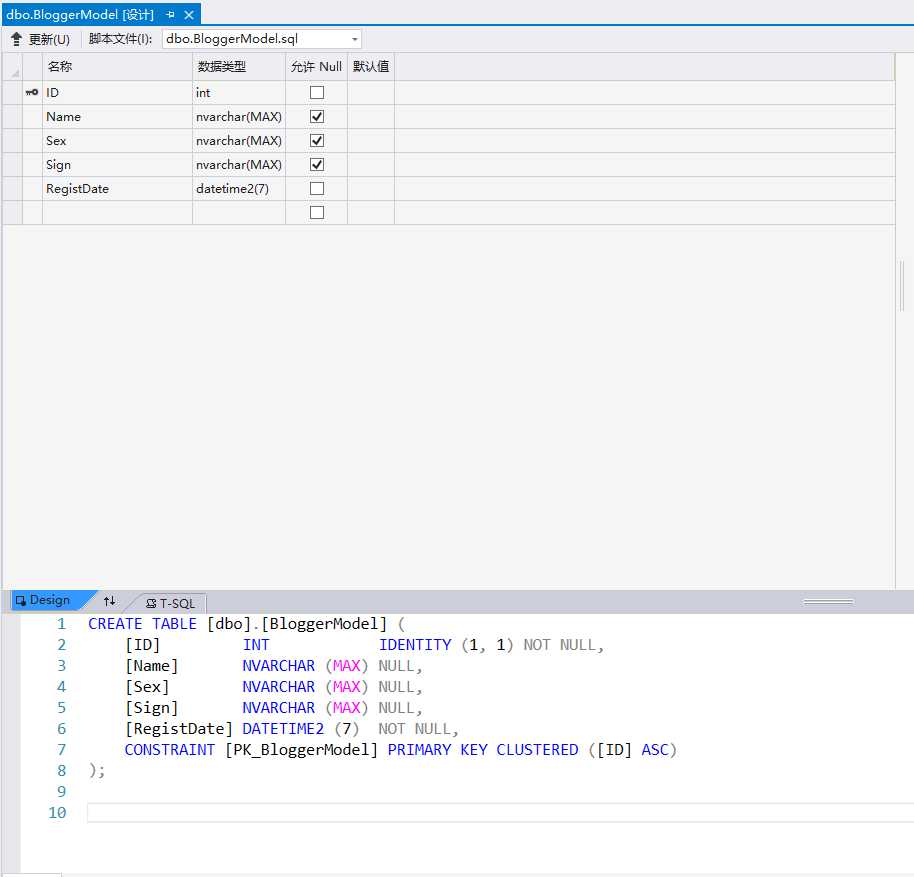This screenshot has height=877, width=914.
Task: Click DATETIME2 keyword in SQL line 6
Action: (x=283, y=729)
